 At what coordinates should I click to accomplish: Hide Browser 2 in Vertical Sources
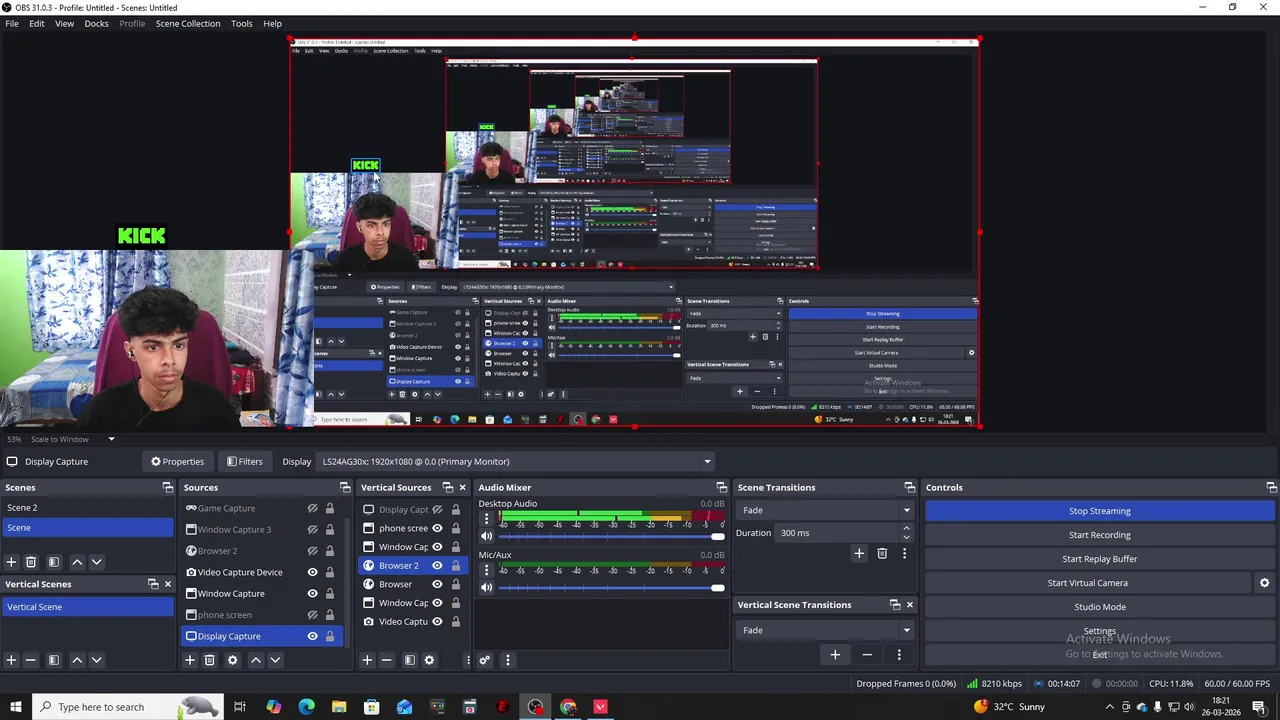437,566
